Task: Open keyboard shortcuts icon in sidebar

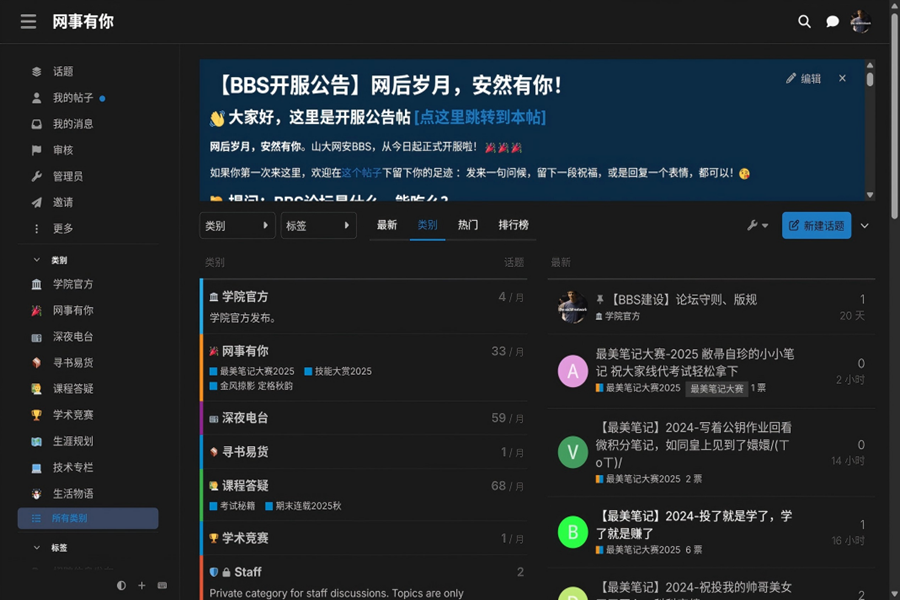Action: pyautogui.click(x=163, y=585)
